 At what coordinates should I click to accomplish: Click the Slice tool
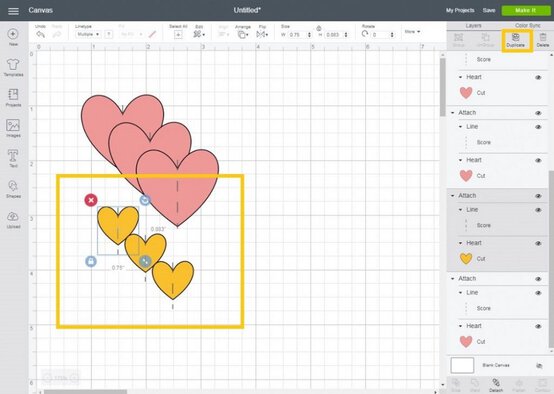455,383
